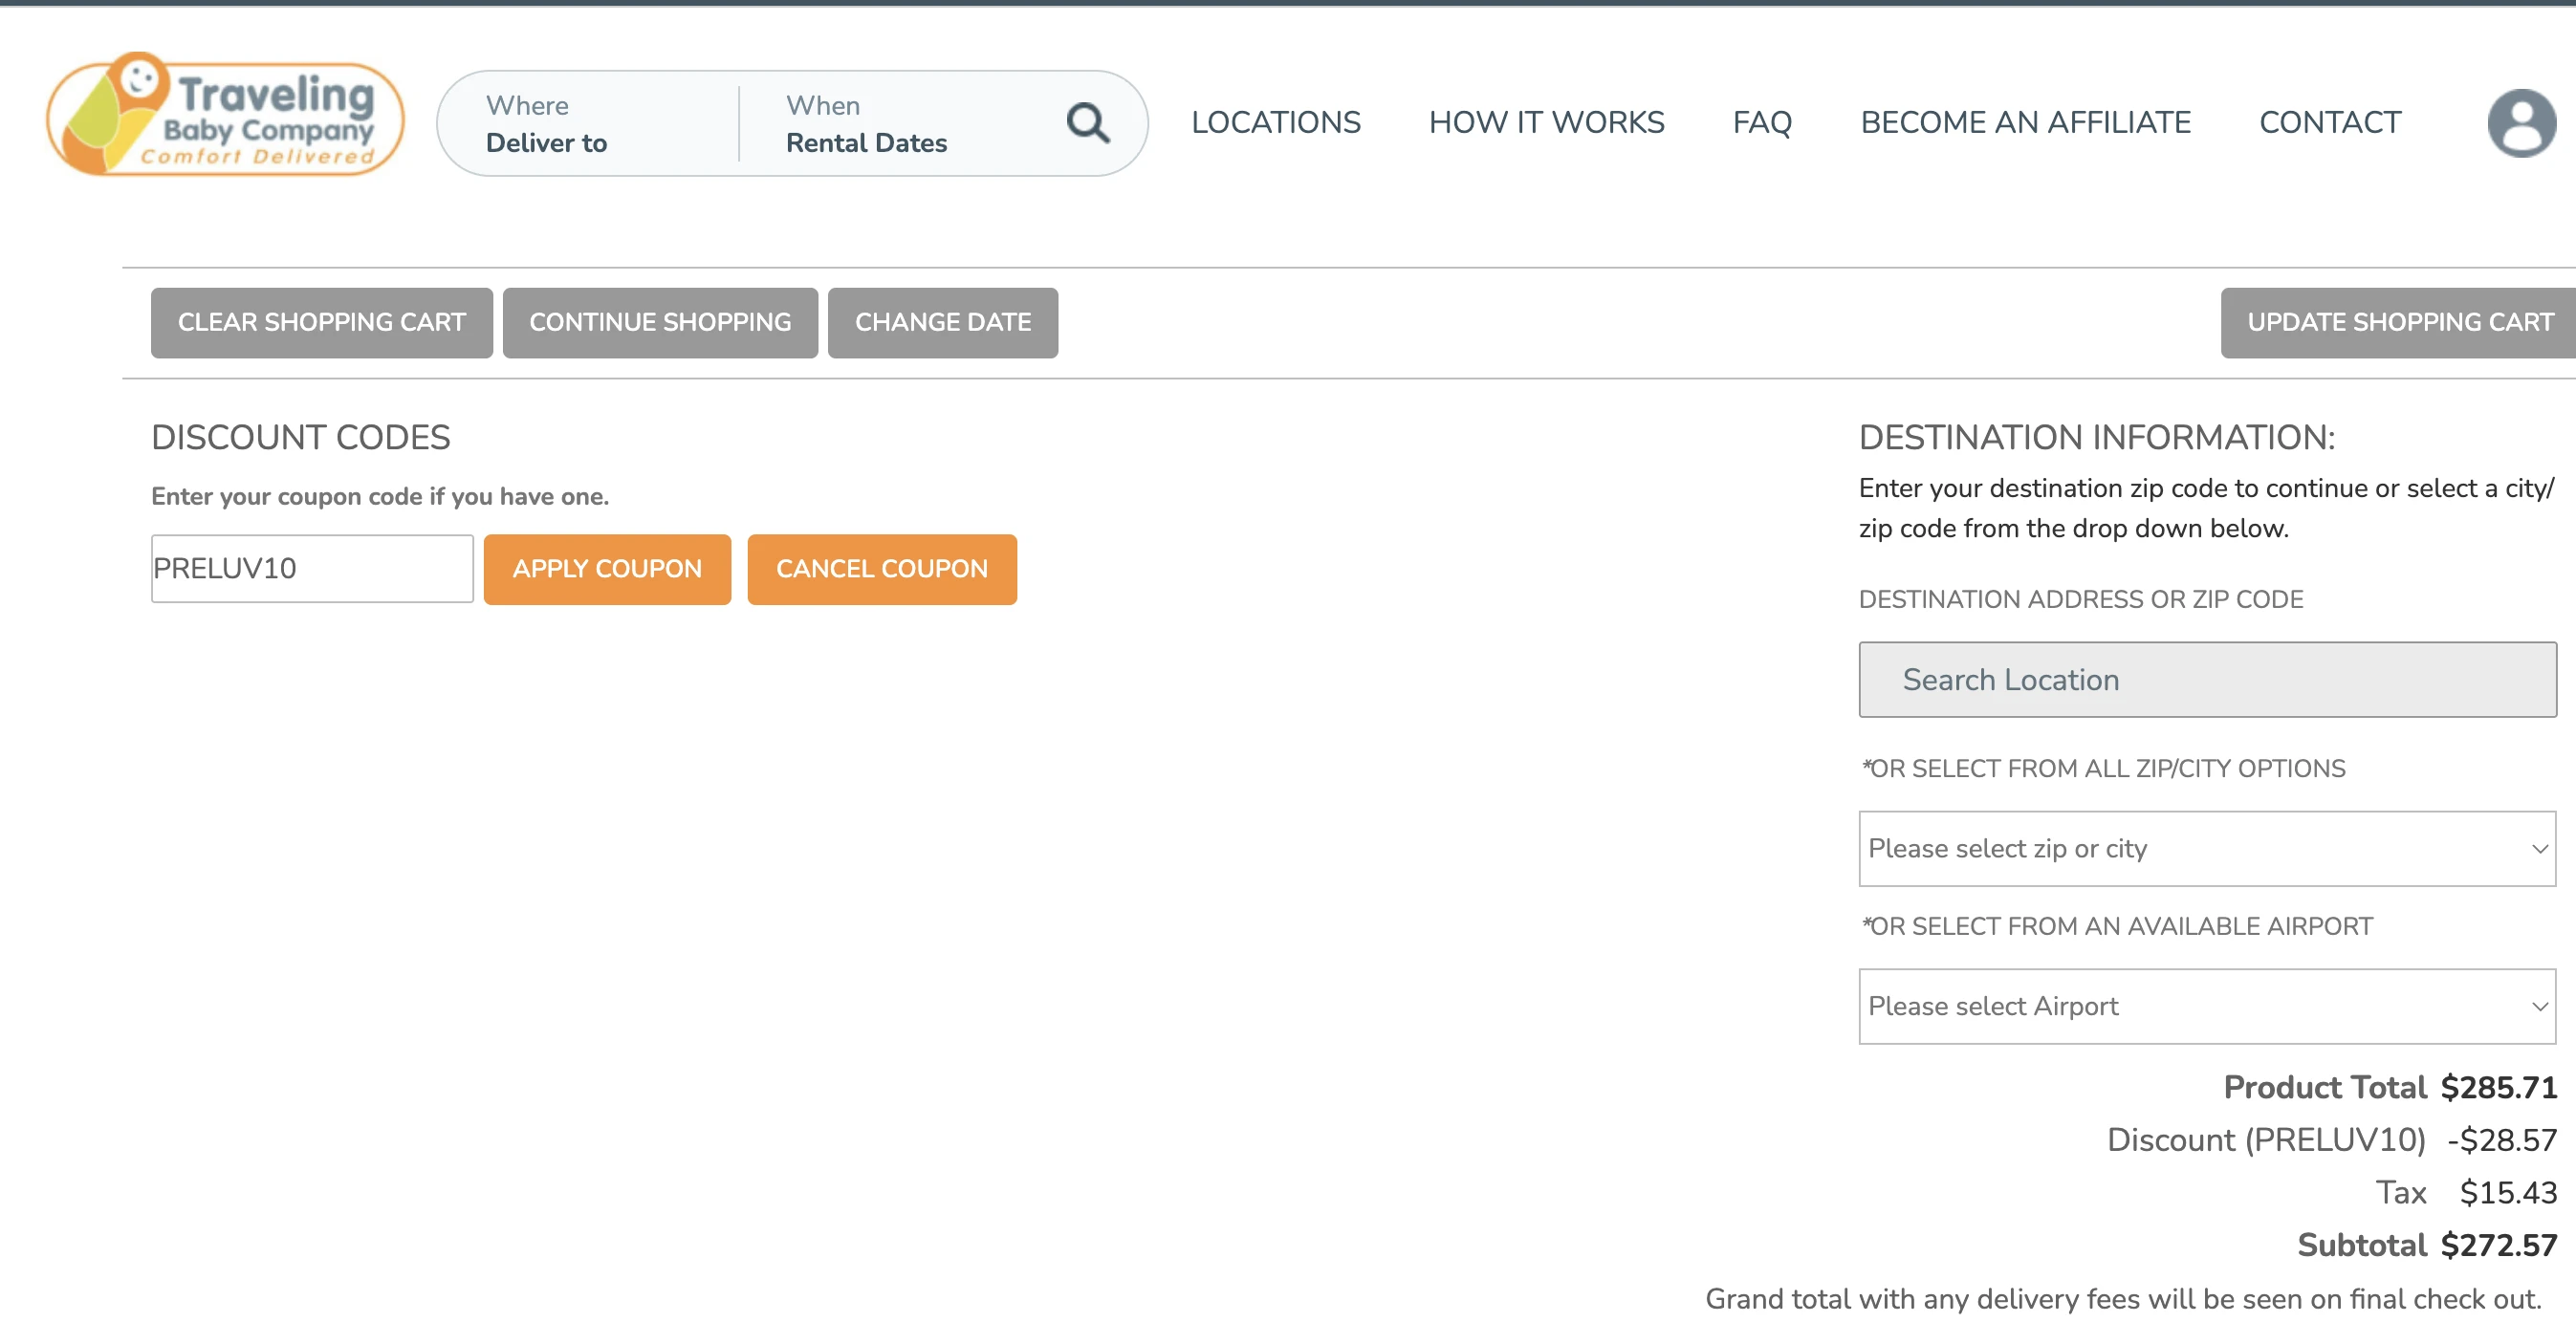
Task: Expand Please select Airport dropdown
Action: [2207, 1006]
